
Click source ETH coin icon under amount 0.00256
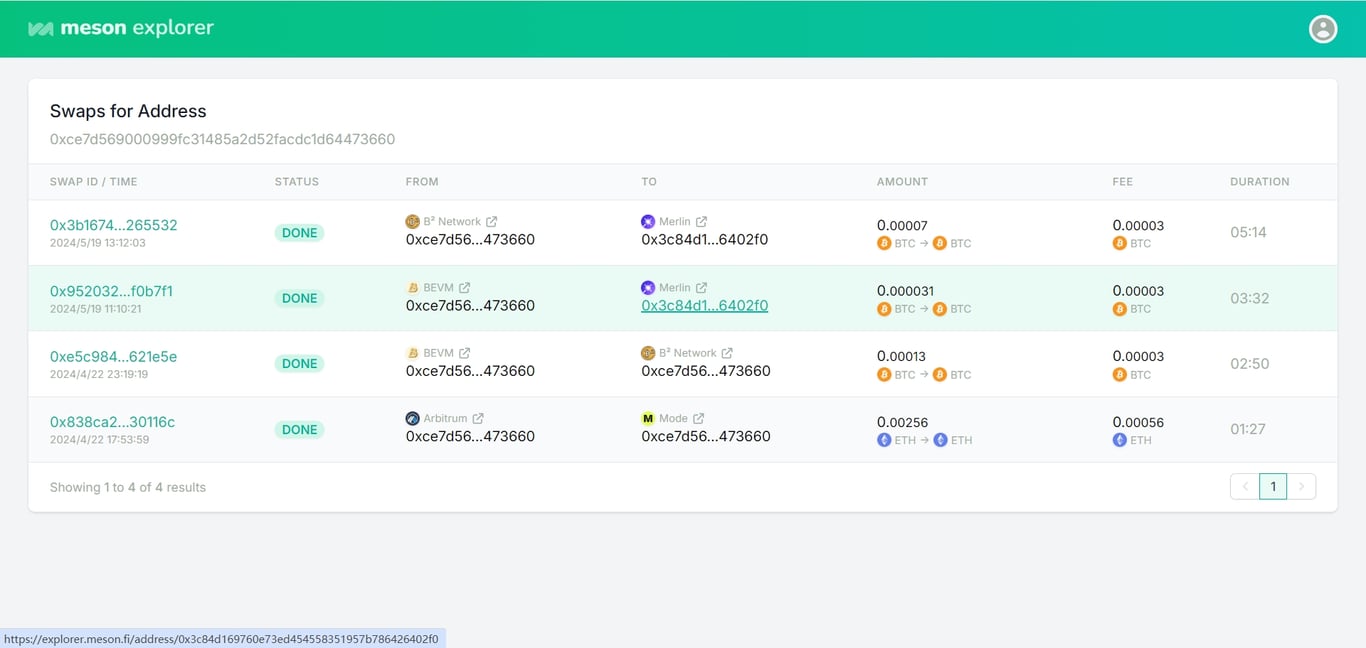(x=884, y=440)
